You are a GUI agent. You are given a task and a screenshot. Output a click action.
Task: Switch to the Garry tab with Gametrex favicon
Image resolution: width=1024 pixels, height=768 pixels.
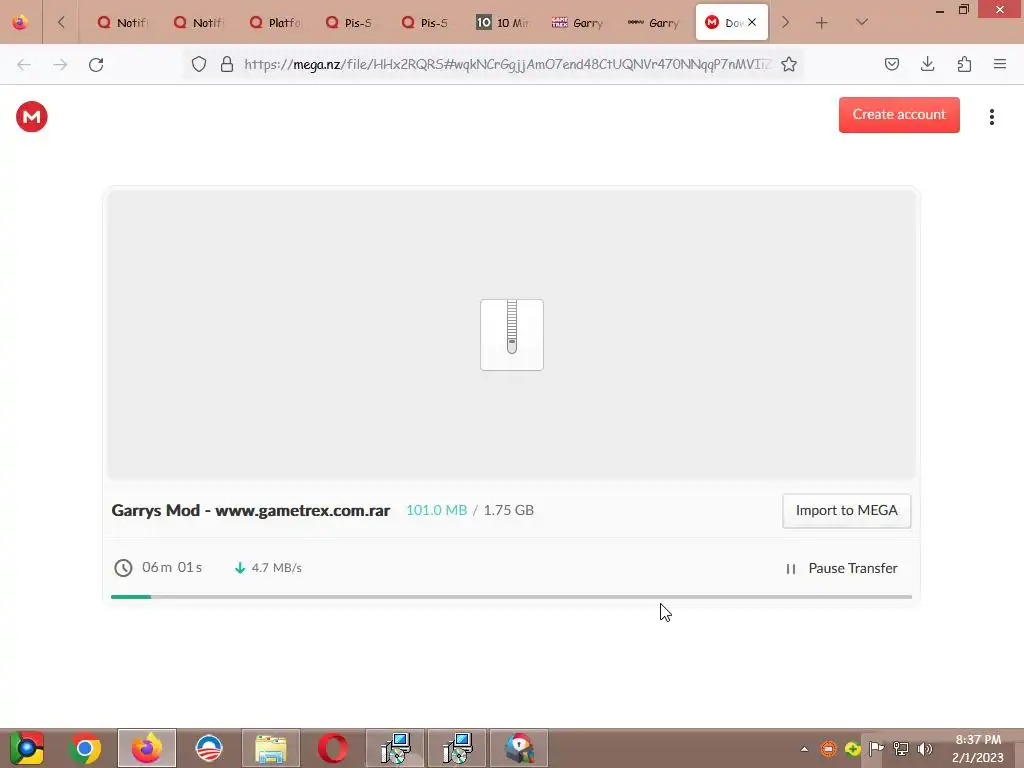click(x=579, y=22)
